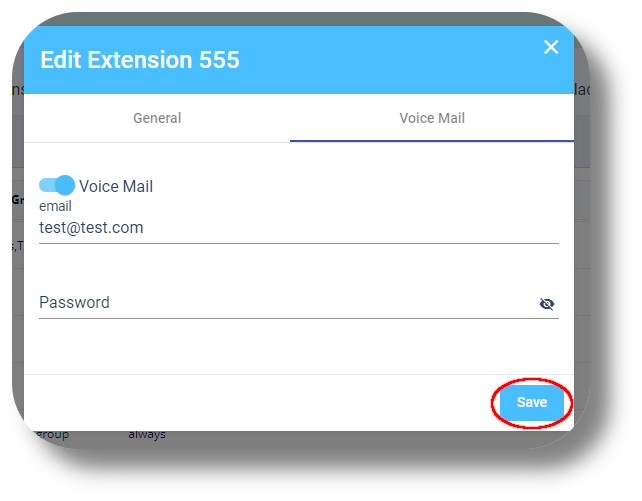Click the blue underline below Voice Mail tab

[x=432, y=141]
